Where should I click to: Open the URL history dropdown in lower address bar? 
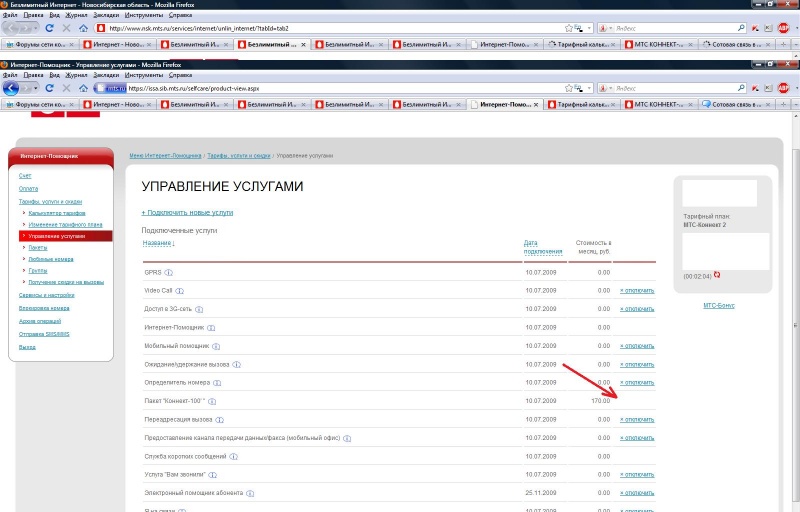coord(579,88)
